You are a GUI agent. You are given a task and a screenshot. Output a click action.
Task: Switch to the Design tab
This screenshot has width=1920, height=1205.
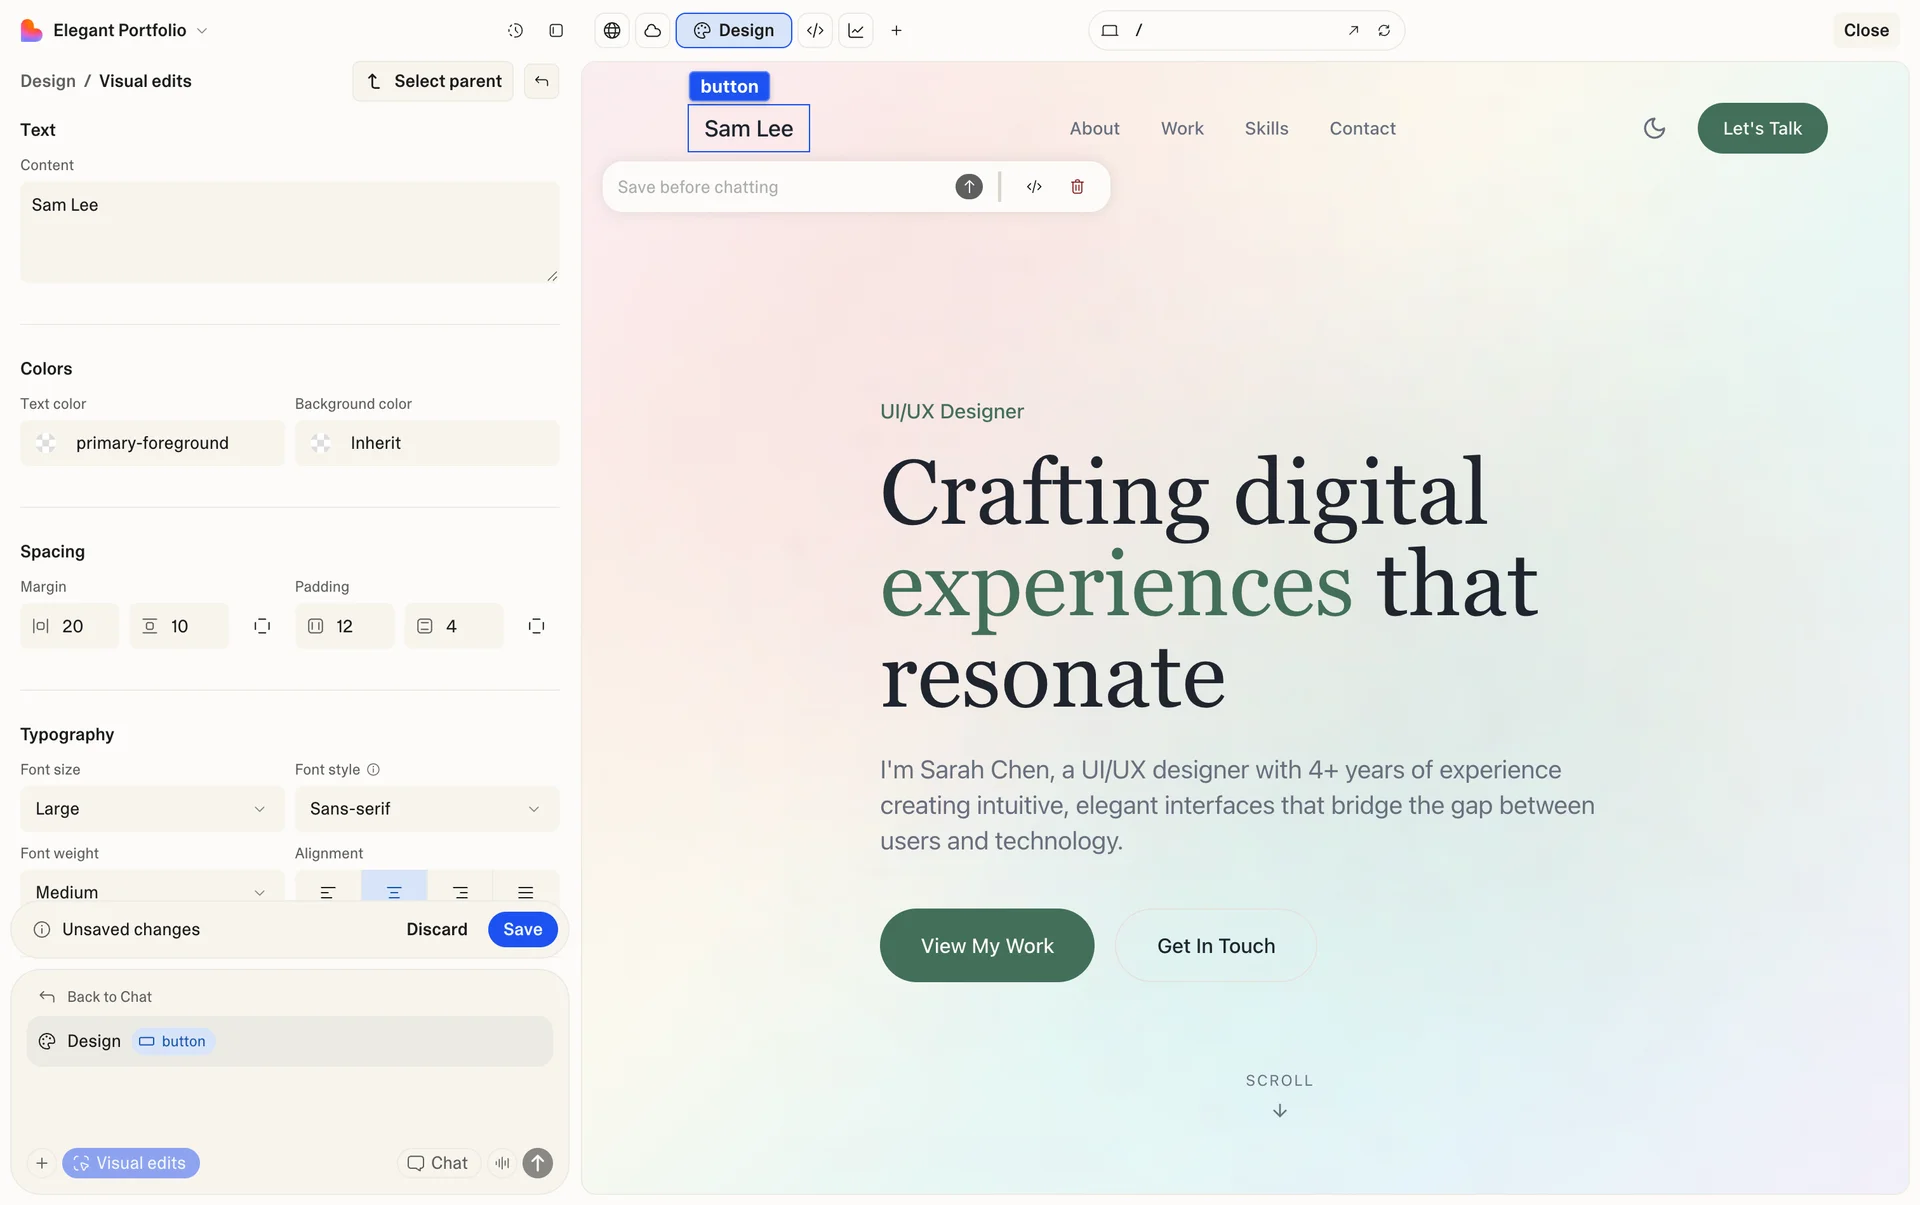coord(734,30)
